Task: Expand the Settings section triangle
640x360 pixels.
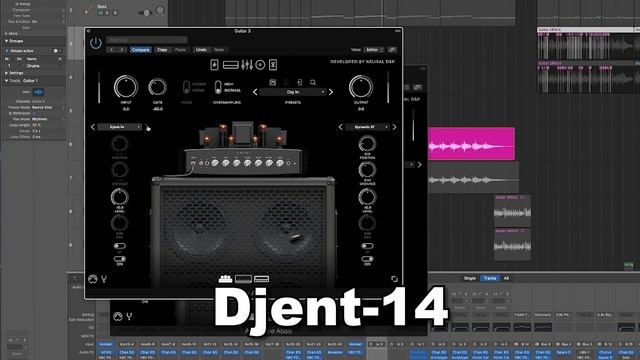Action: click(7, 73)
